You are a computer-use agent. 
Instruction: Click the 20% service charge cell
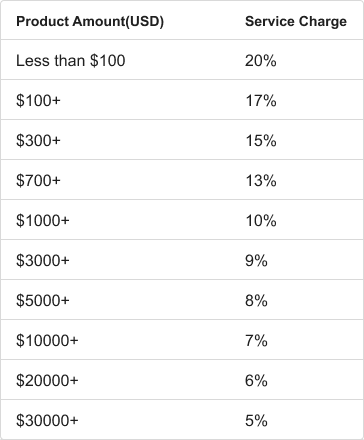pos(261,61)
